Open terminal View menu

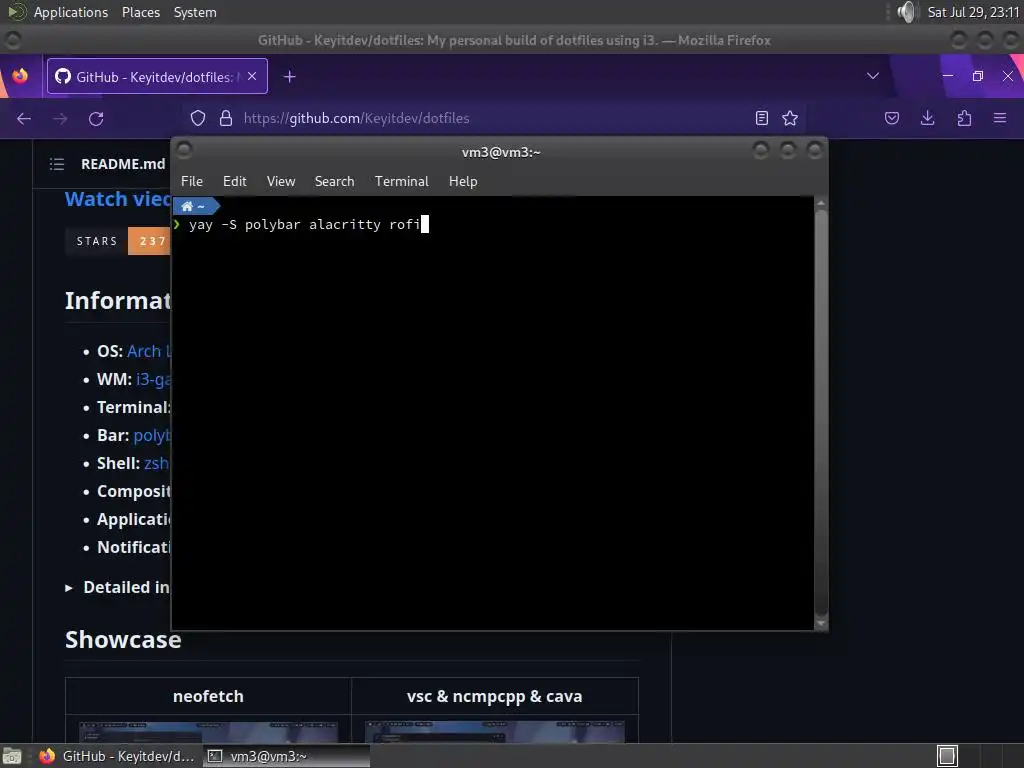(x=281, y=182)
